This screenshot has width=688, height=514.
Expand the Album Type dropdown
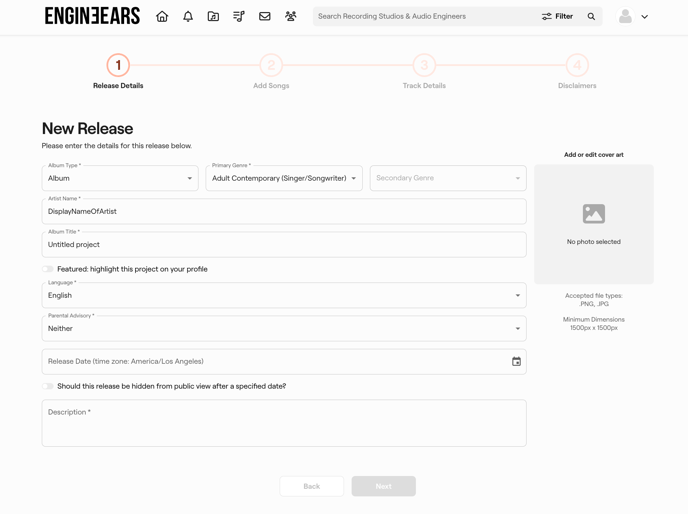120,178
